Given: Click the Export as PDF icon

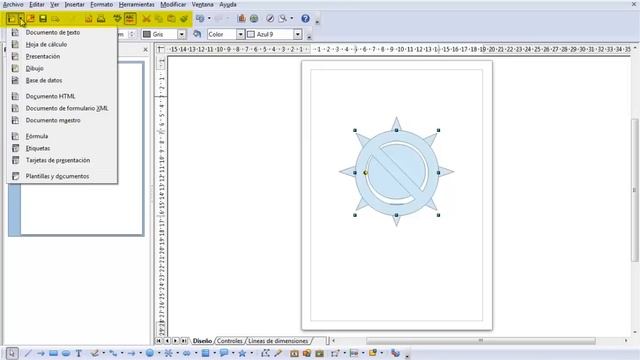Looking at the screenshot, I should click(x=89, y=19).
